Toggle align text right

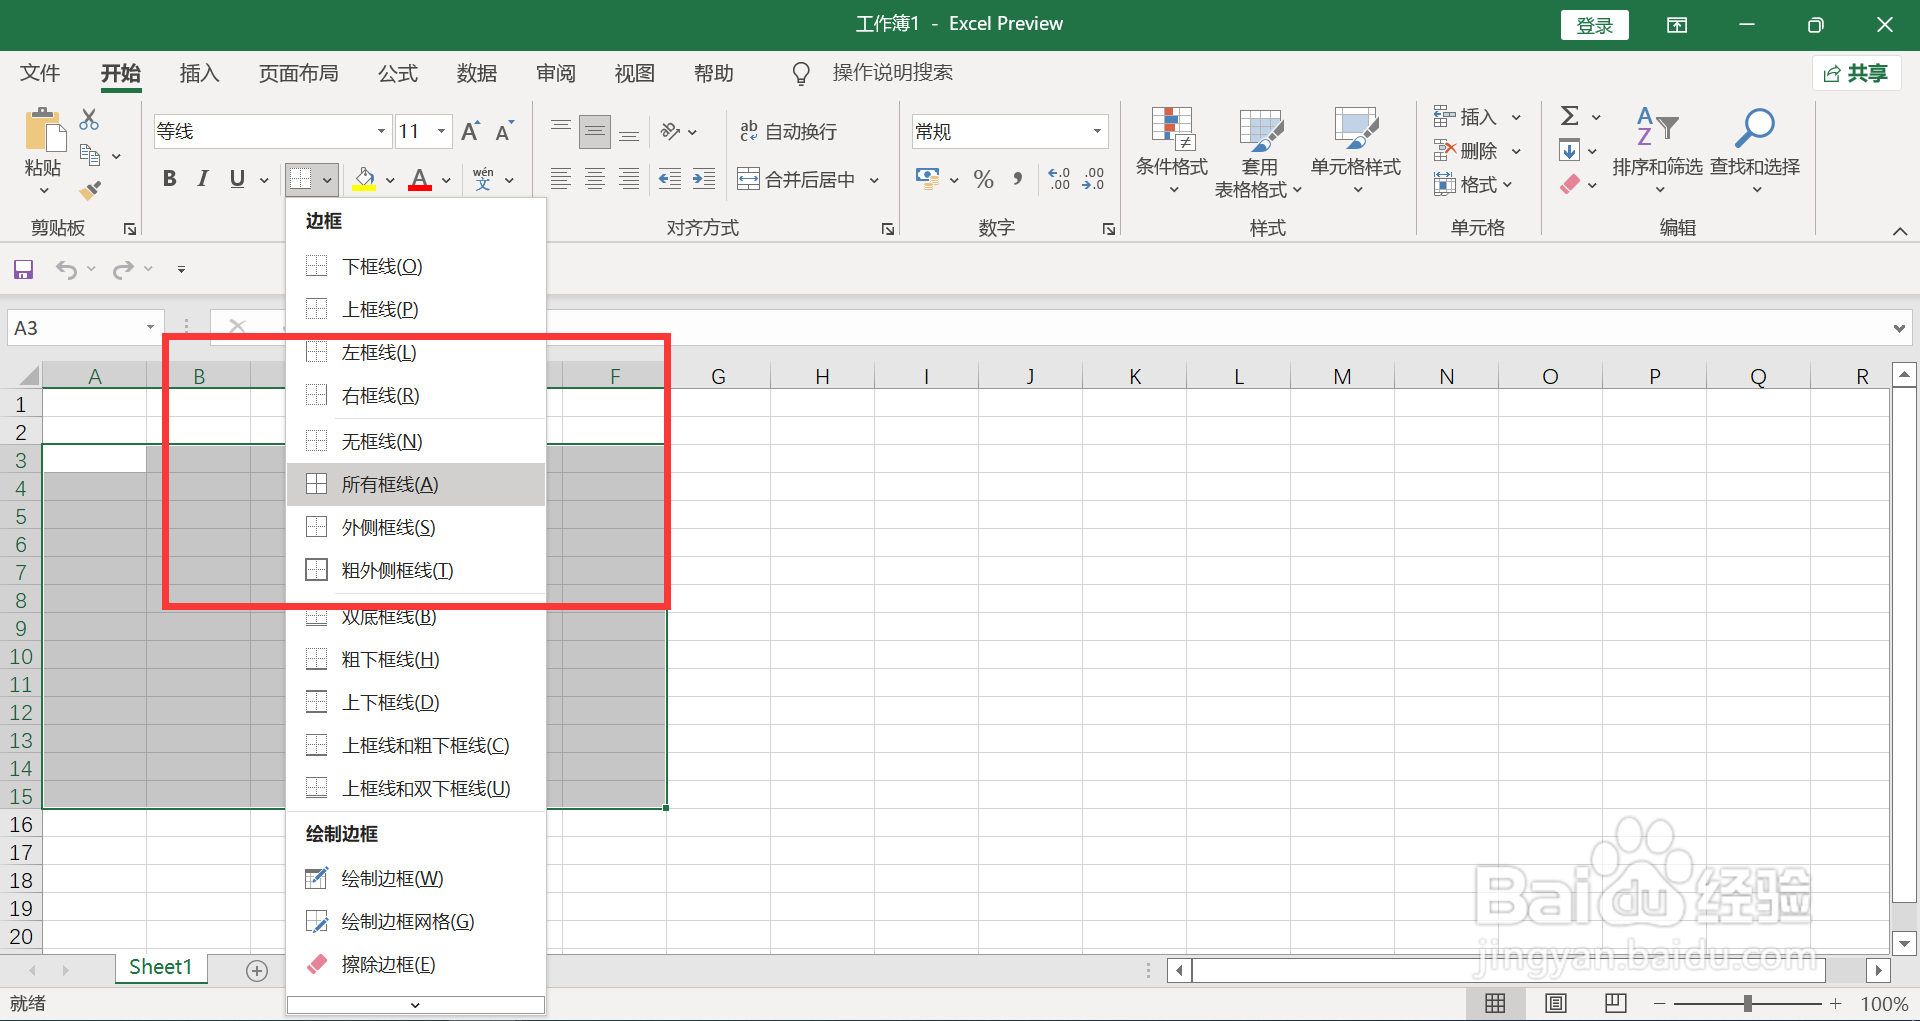(x=629, y=179)
